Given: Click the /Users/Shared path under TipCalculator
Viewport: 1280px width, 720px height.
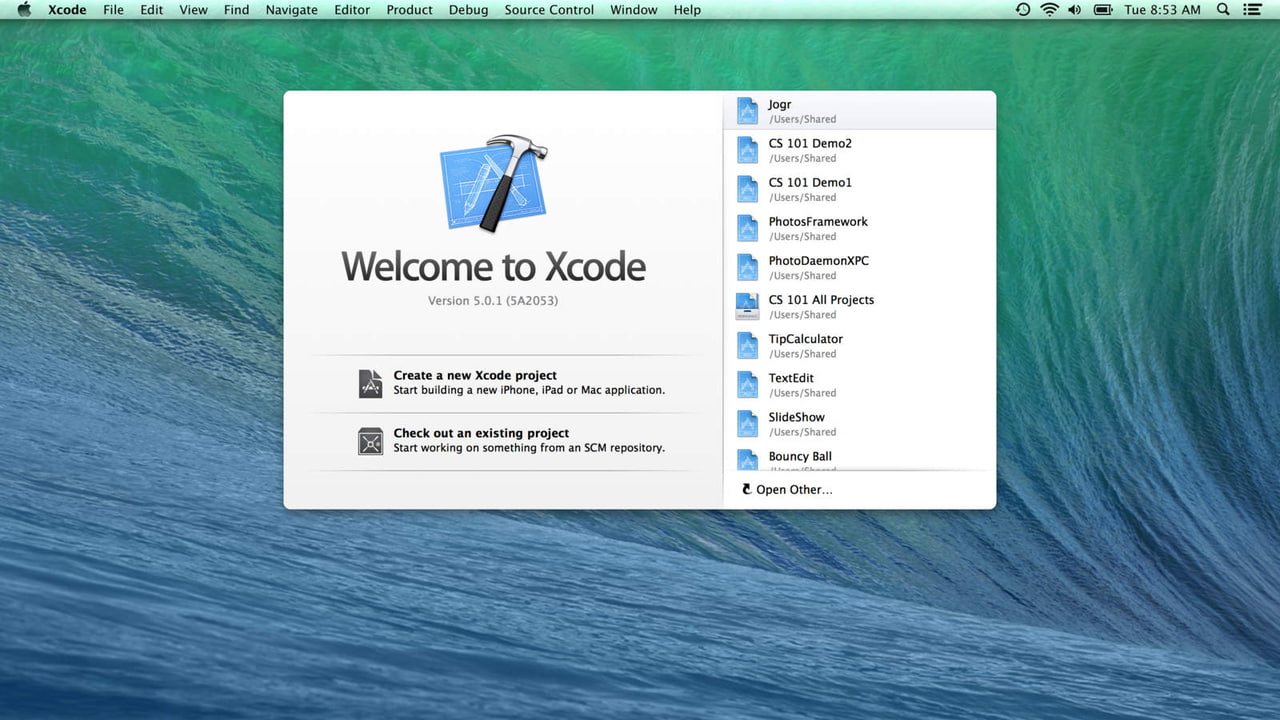Looking at the screenshot, I should [802, 354].
